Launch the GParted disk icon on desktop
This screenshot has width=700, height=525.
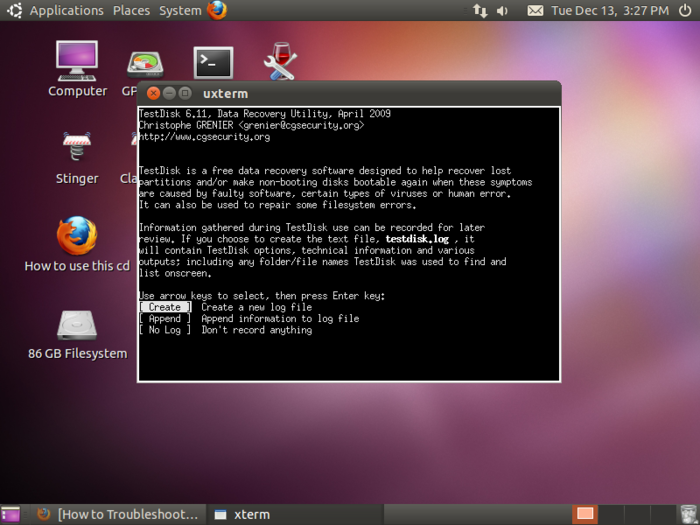[x=145, y=65]
